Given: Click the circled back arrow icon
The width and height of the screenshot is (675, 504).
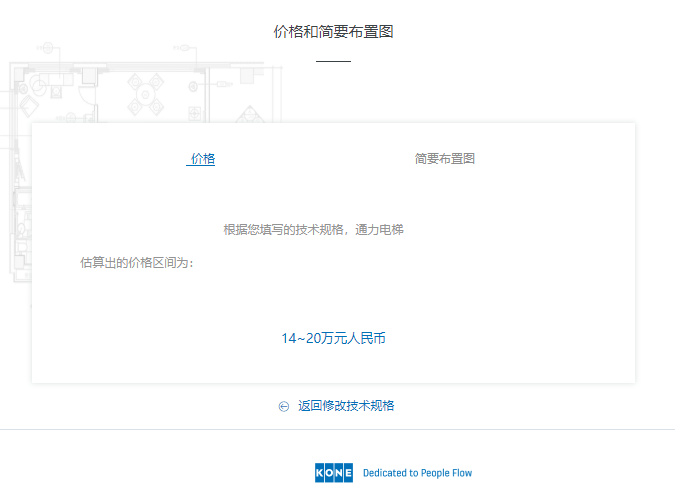Looking at the screenshot, I should (x=284, y=406).
